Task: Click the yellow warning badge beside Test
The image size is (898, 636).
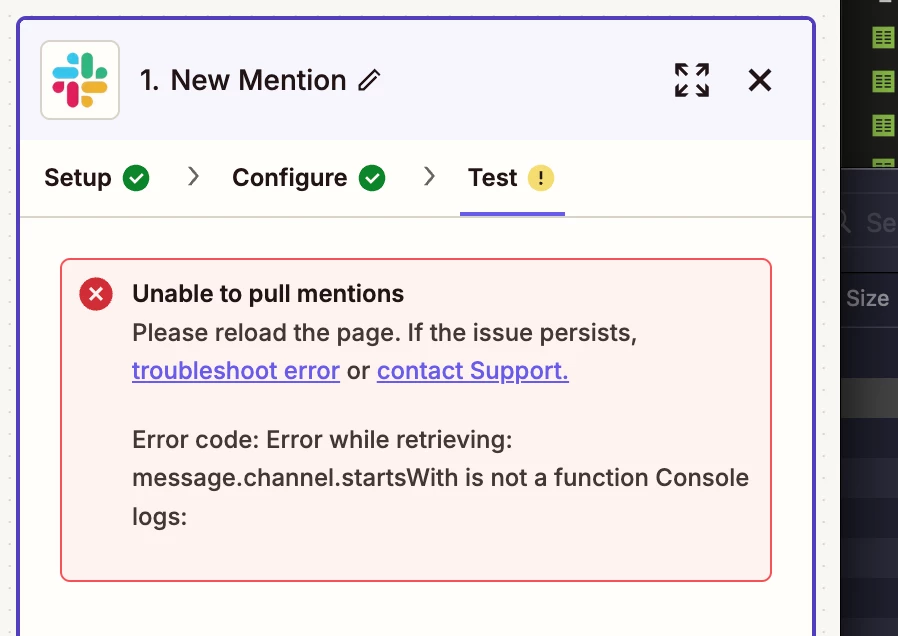Action: 541,177
